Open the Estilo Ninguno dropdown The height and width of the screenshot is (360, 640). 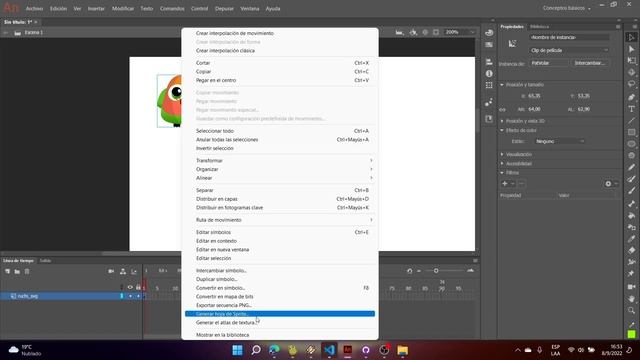[560, 141]
